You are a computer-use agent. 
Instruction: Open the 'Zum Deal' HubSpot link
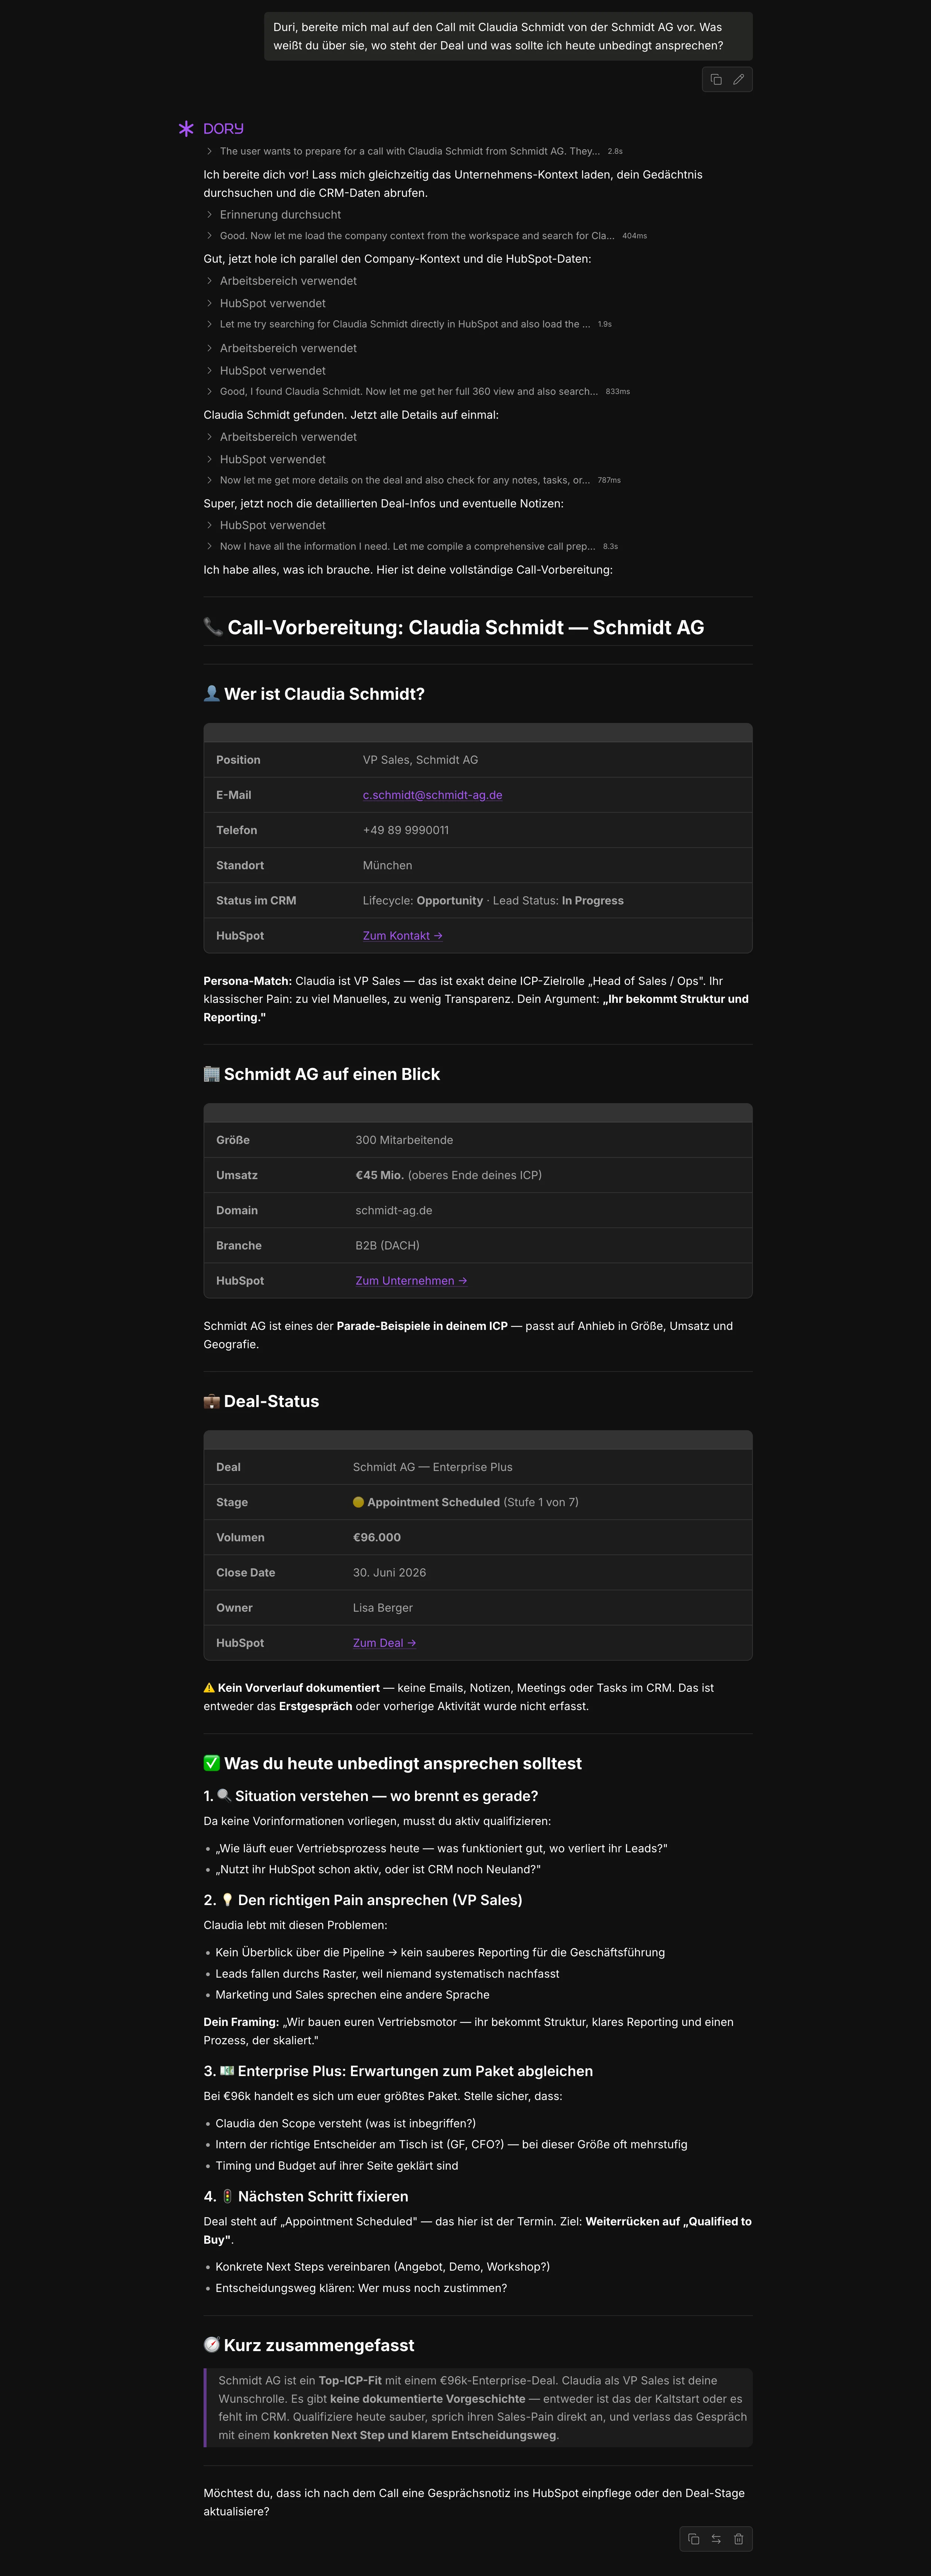[384, 1643]
